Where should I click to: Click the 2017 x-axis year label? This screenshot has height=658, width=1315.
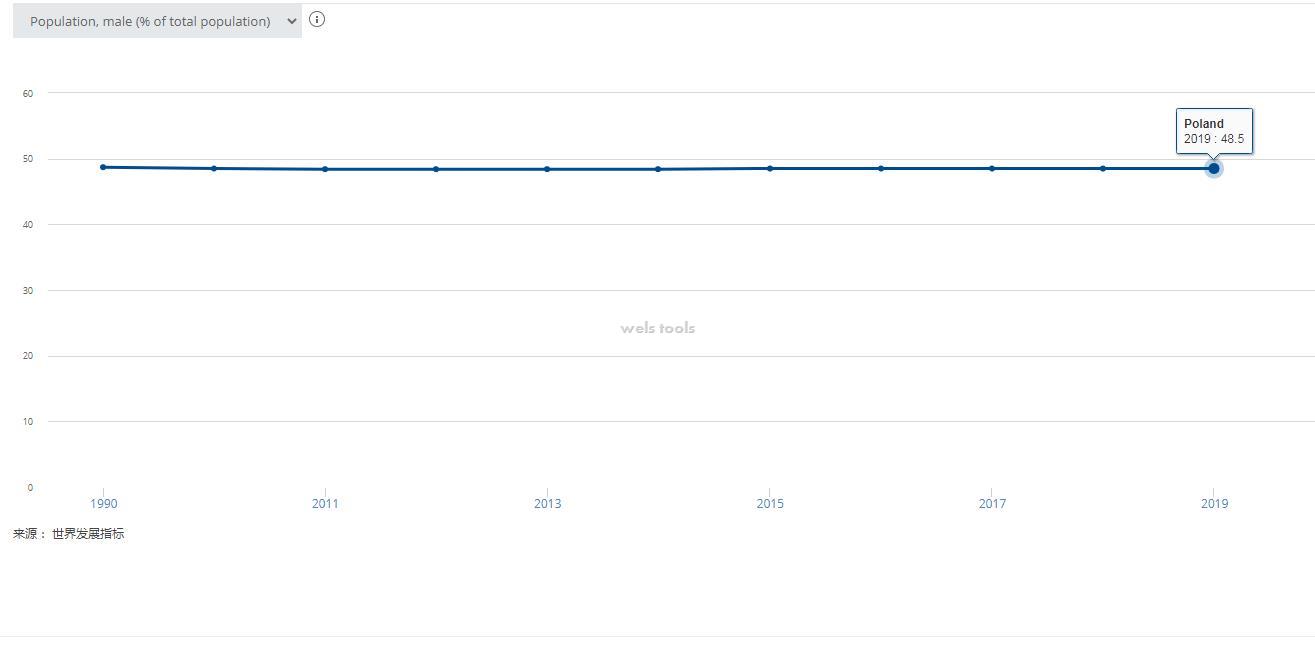(992, 504)
